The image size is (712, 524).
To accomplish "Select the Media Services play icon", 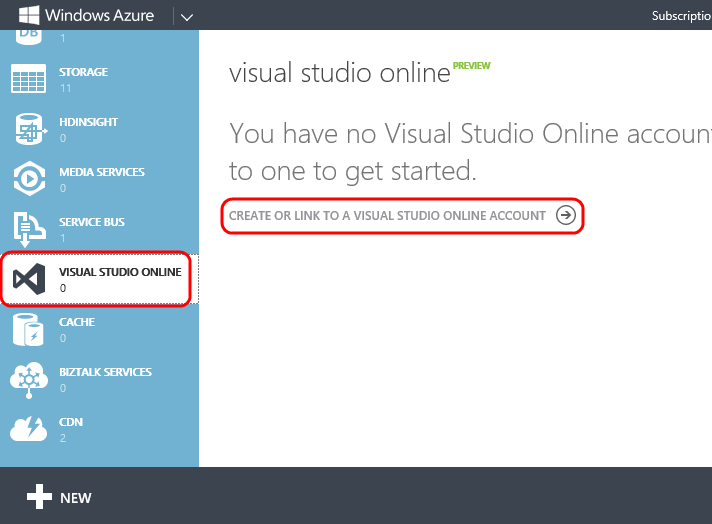I will (30, 178).
